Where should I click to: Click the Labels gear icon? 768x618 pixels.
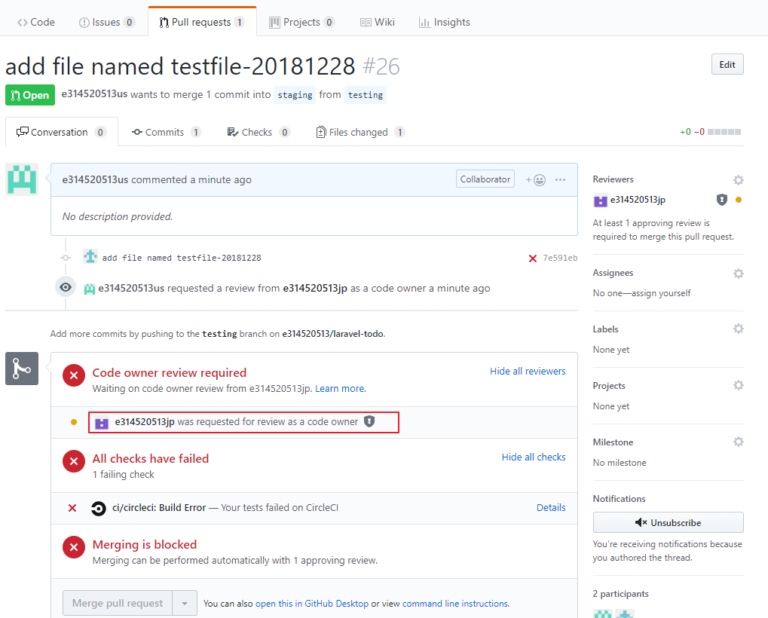click(x=738, y=329)
